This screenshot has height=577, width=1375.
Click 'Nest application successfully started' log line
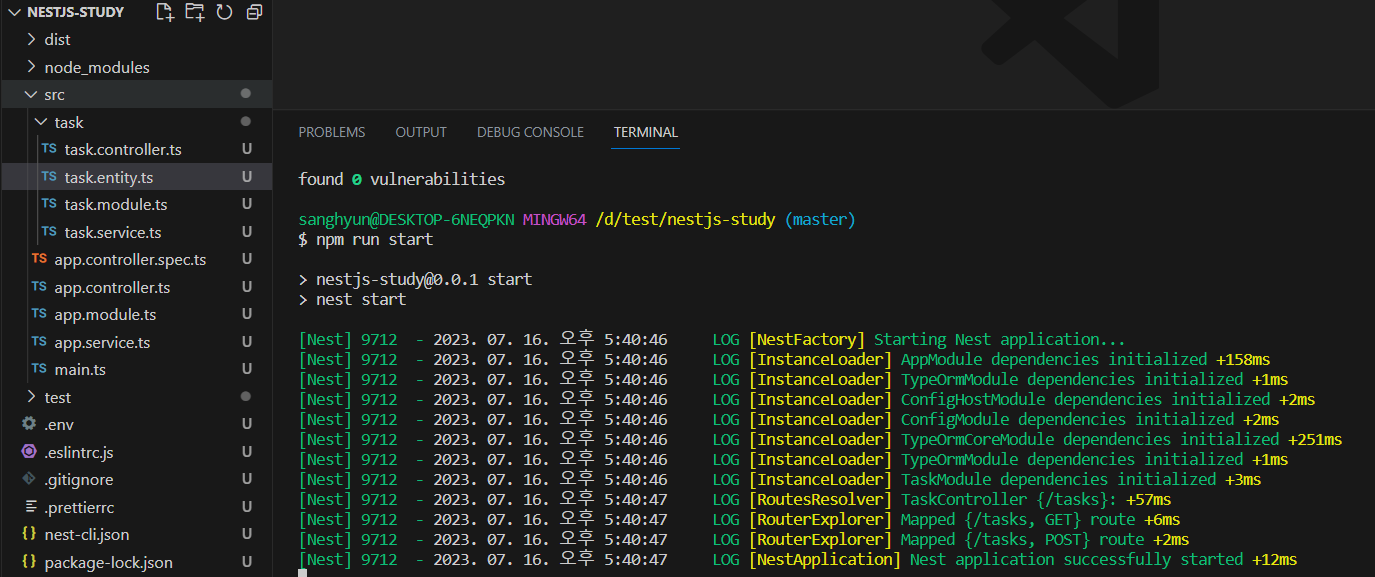pyautogui.click(x=1076, y=560)
